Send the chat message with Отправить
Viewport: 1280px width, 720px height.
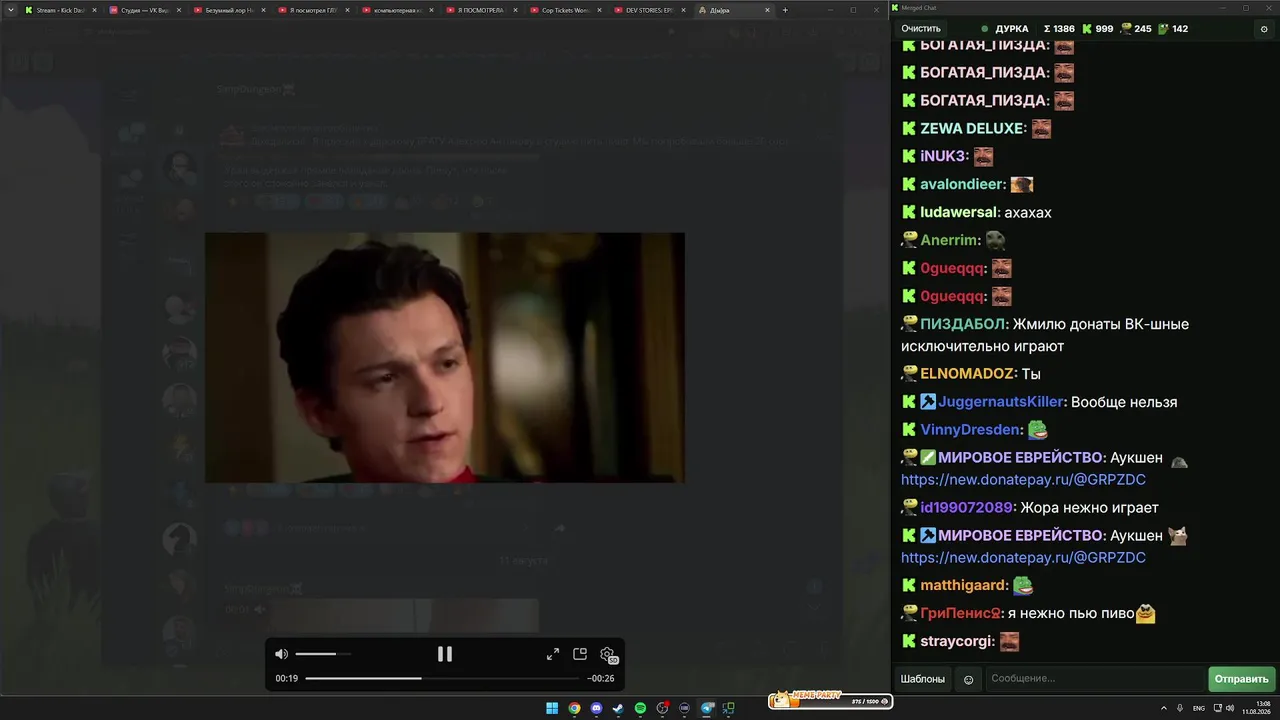pos(1241,679)
